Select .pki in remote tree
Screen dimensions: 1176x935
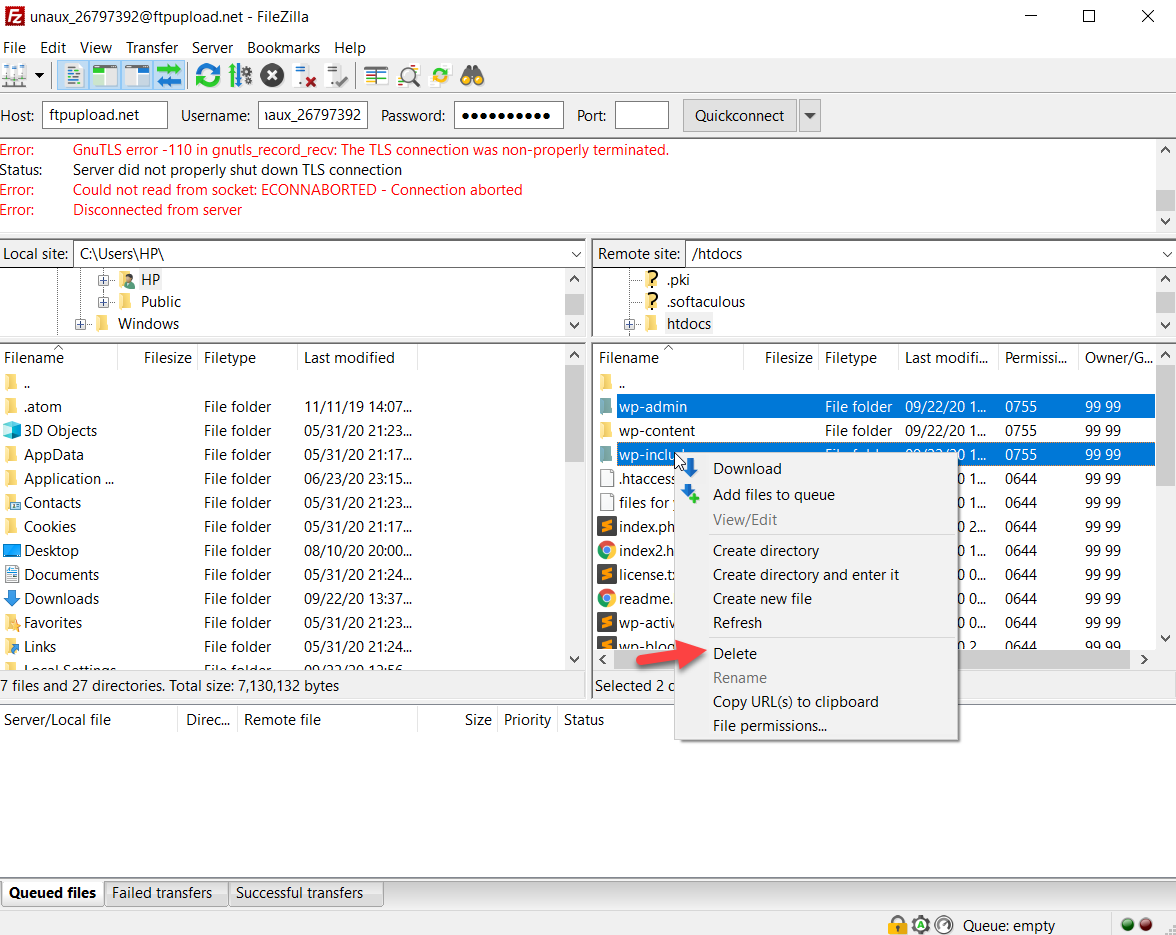[x=678, y=280]
